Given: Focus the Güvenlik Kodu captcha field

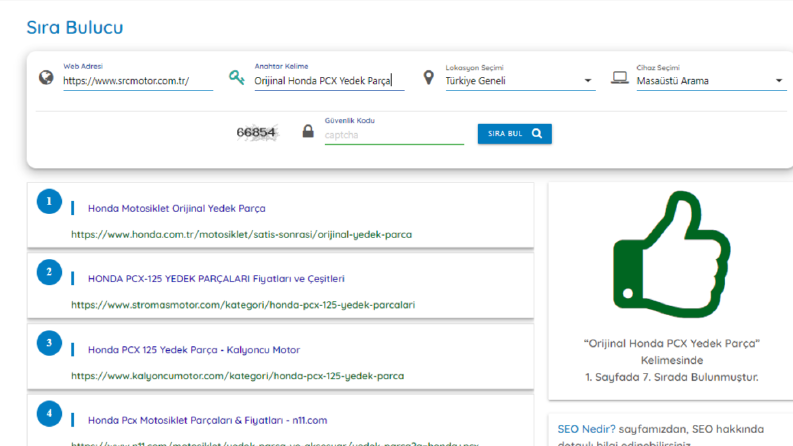Looking at the screenshot, I should tap(394, 135).
